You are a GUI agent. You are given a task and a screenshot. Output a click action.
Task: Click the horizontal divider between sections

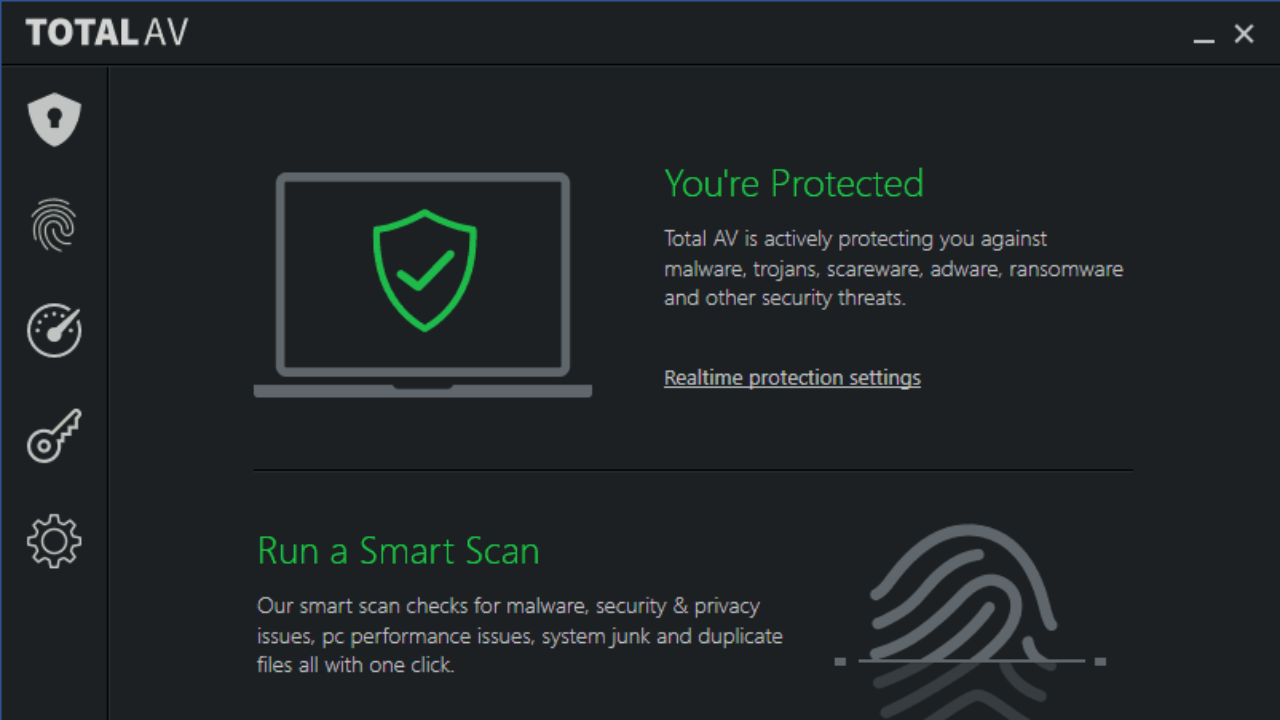click(692, 470)
